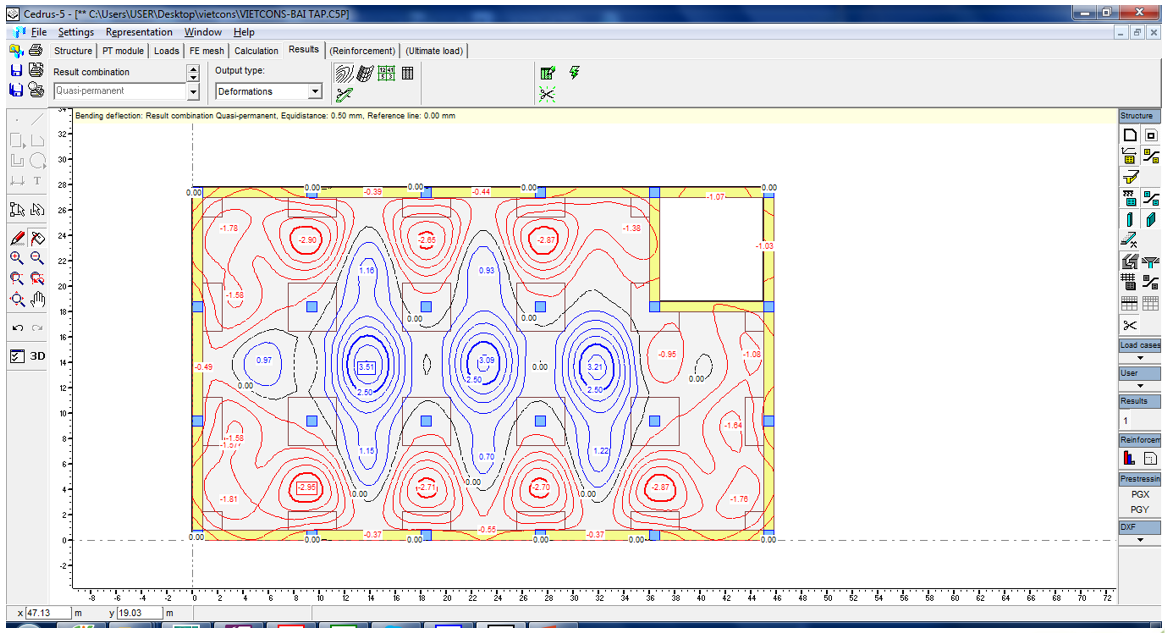Click the selection pointer tool icon
The width and height of the screenshot is (1165, 633).
click(x=17, y=210)
